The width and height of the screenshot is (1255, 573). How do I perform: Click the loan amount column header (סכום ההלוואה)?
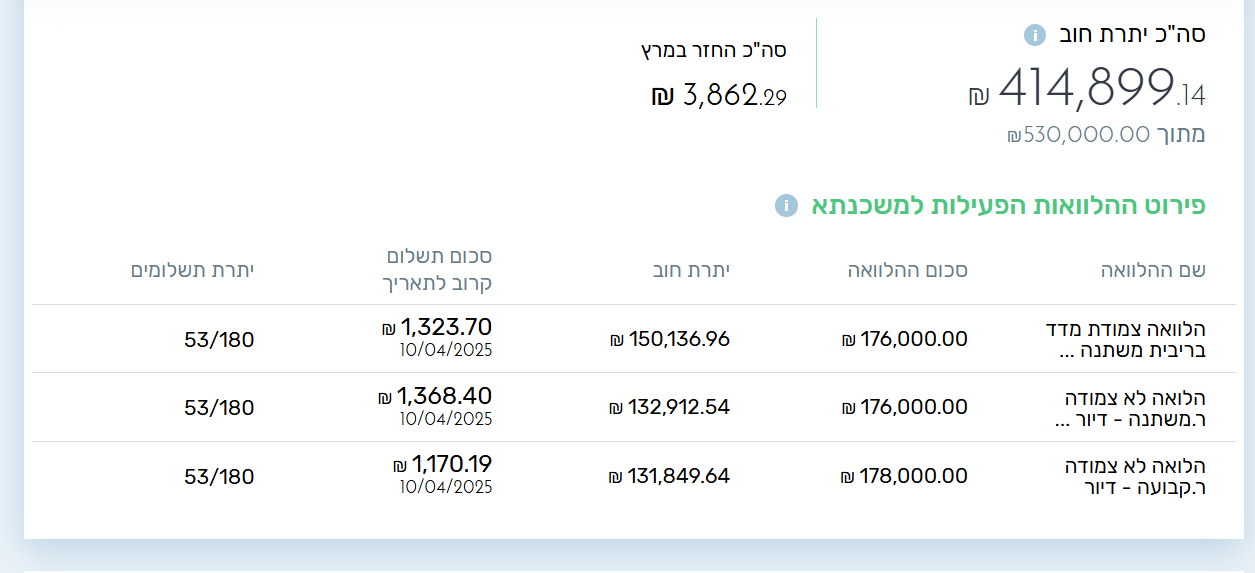(908, 270)
